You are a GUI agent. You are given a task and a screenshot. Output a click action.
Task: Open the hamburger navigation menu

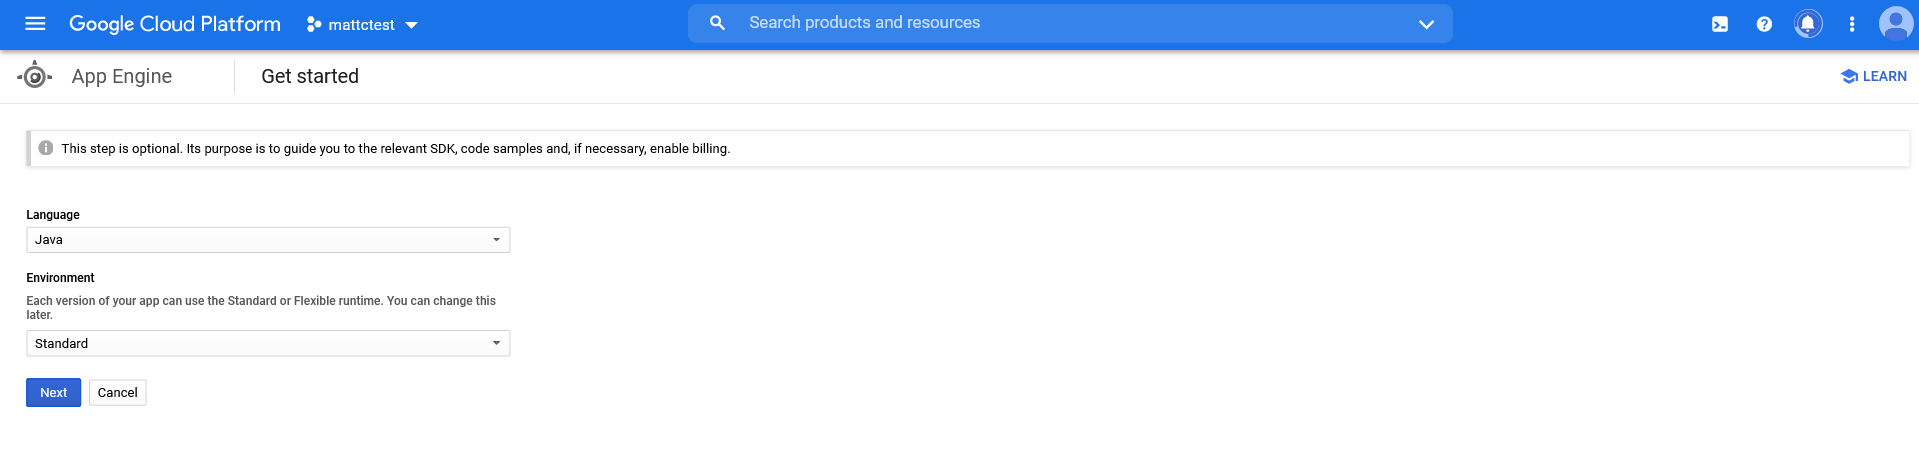(35, 24)
